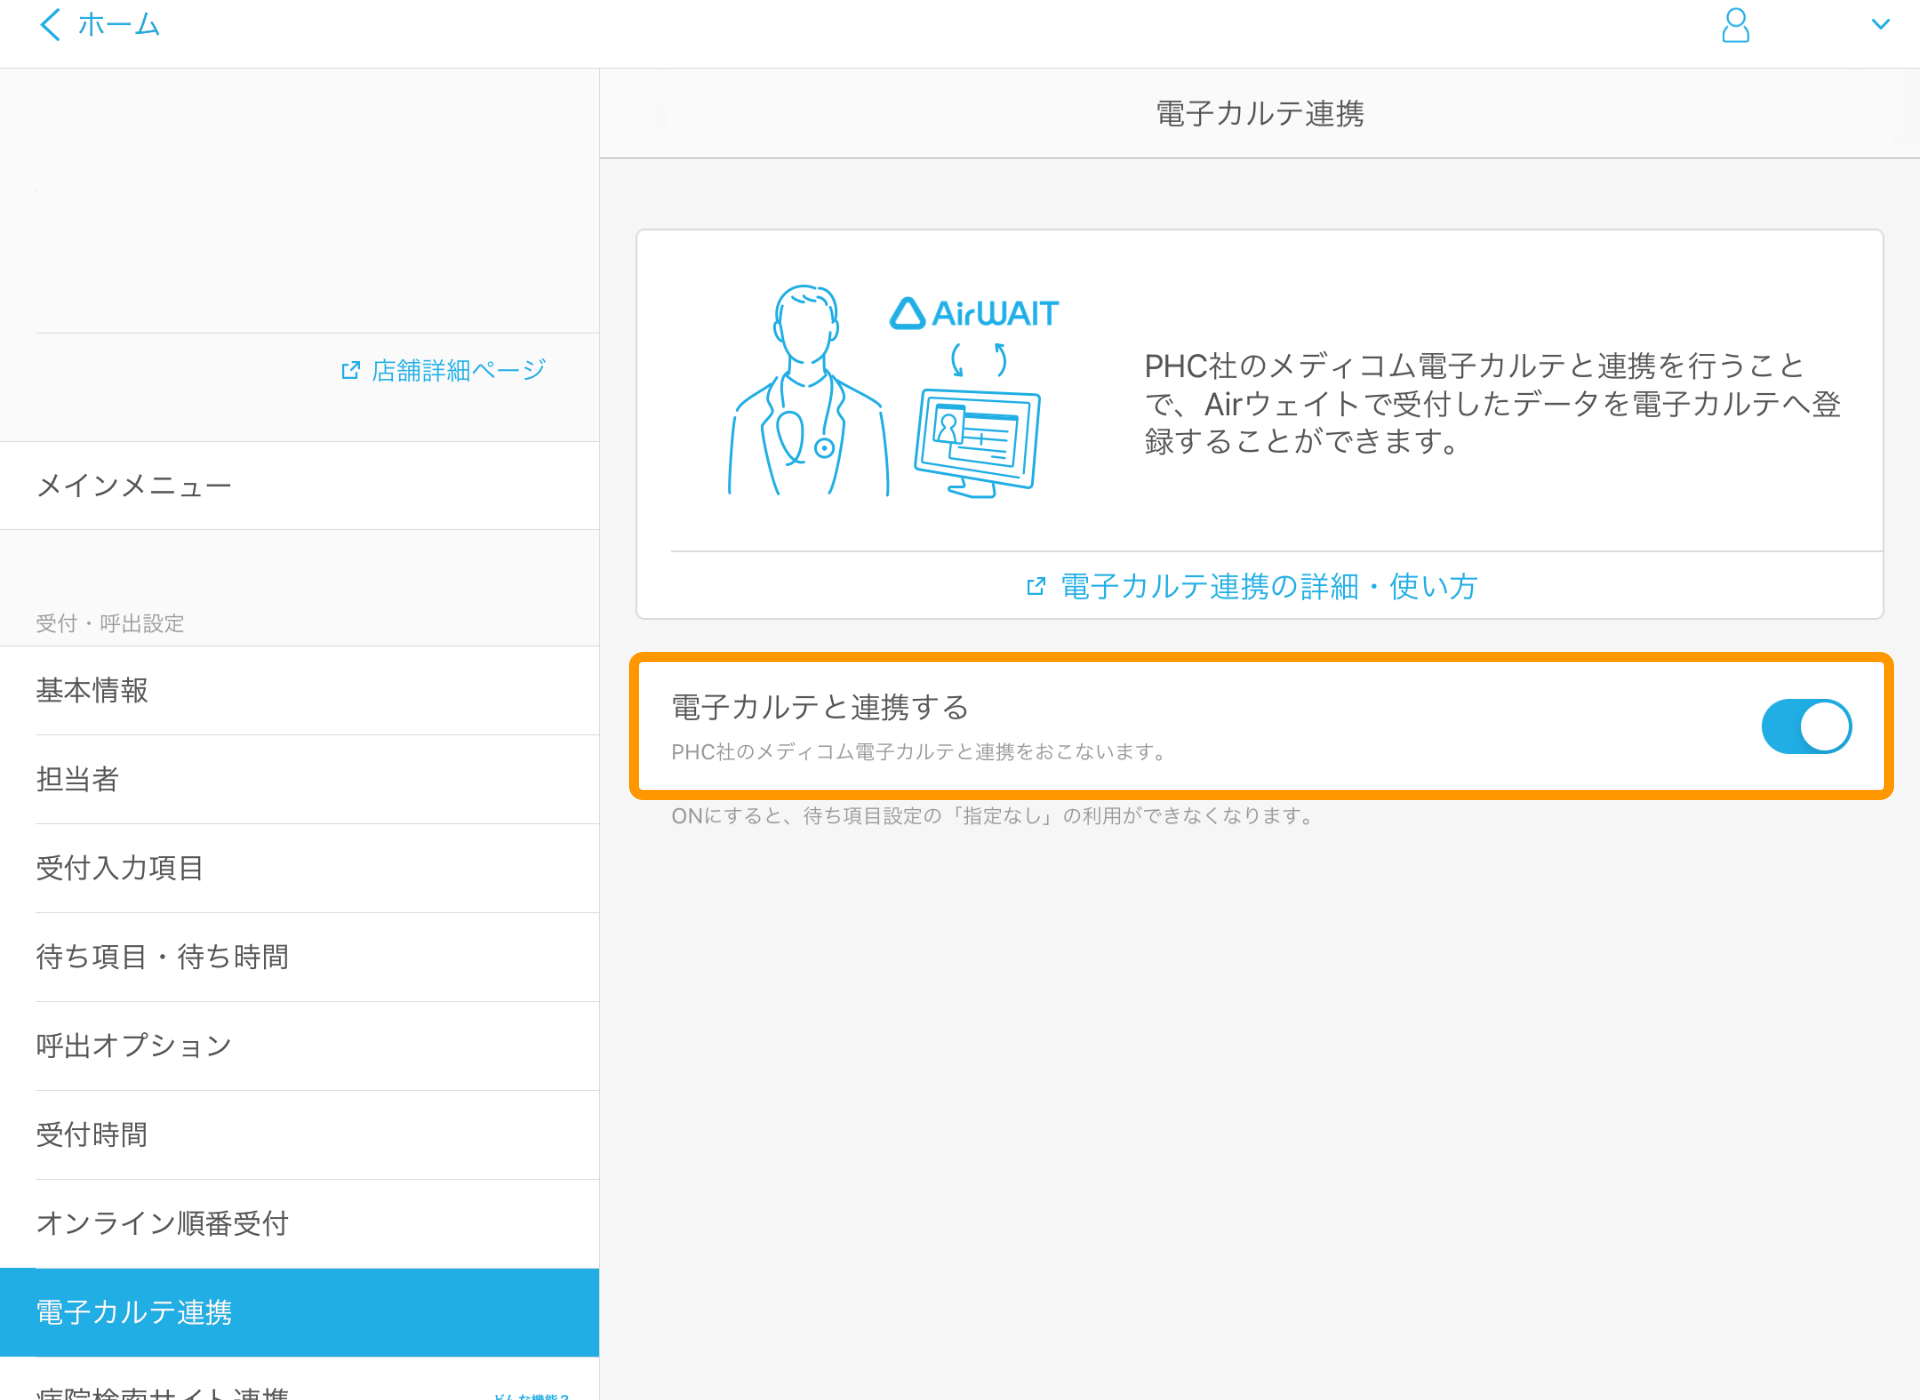Open the user account profile icon

pyautogui.click(x=1736, y=25)
